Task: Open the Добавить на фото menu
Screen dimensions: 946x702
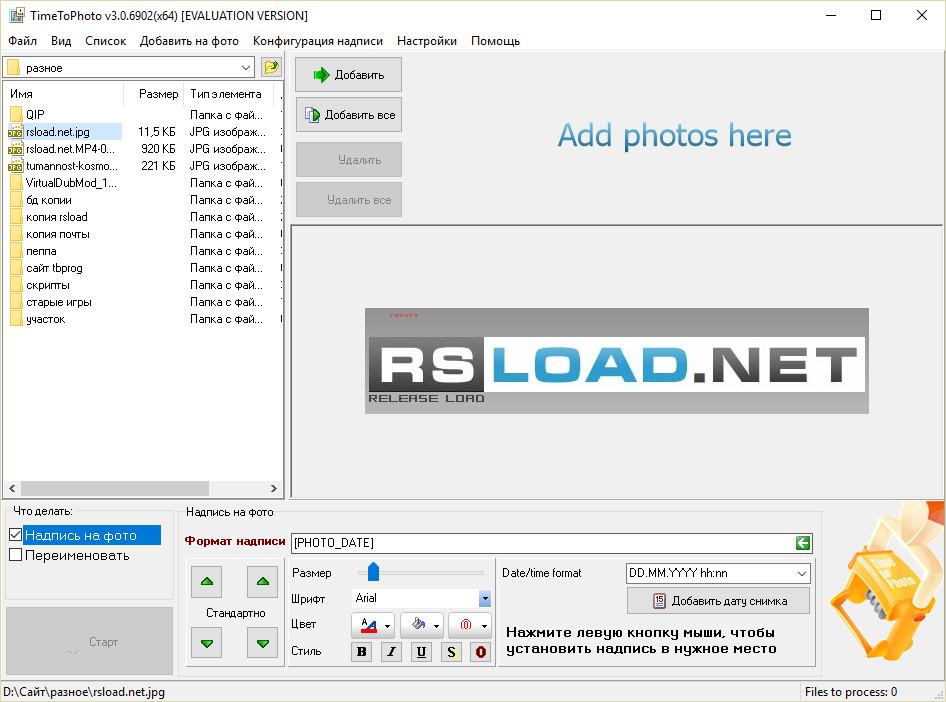Action: pyautogui.click(x=189, y=40)
